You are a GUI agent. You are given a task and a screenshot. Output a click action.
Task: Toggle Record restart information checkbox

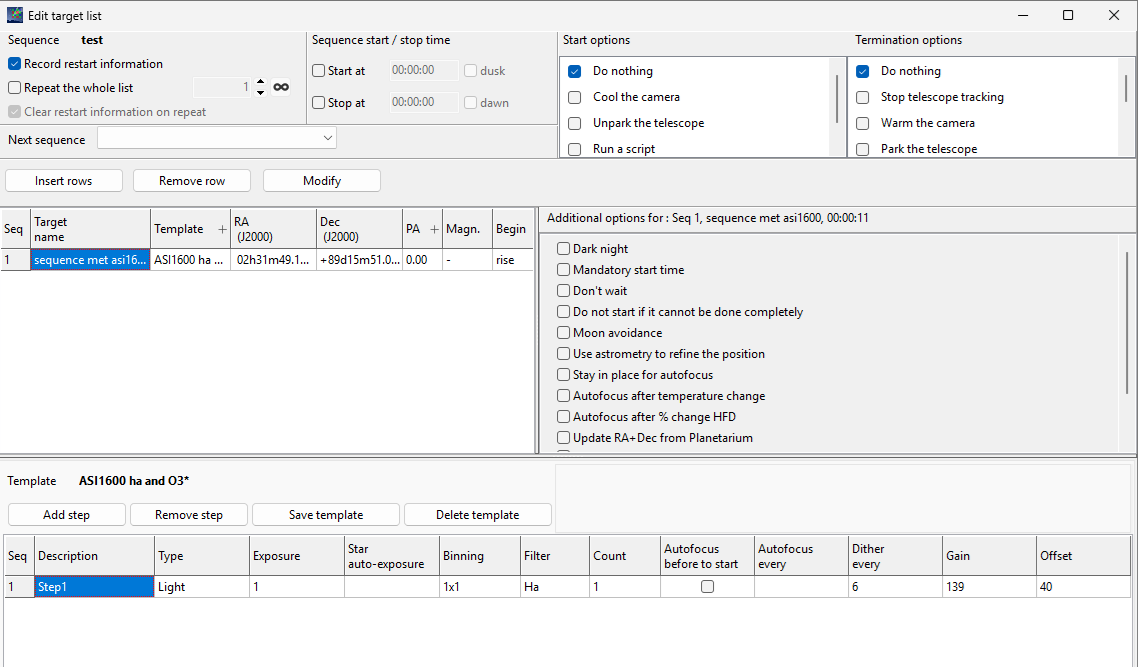(15, 64)
